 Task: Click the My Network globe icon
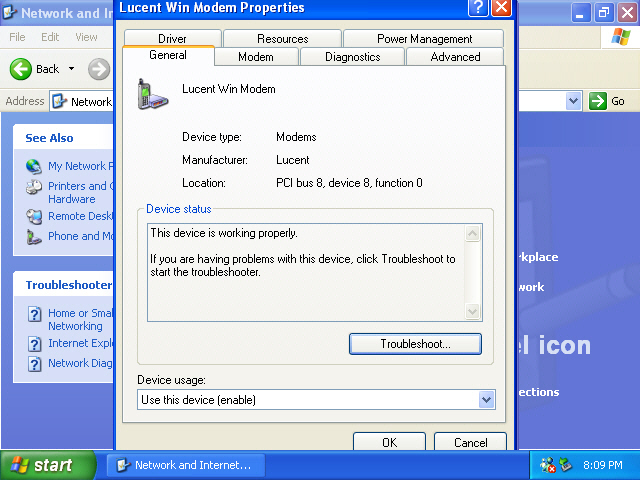34,166
